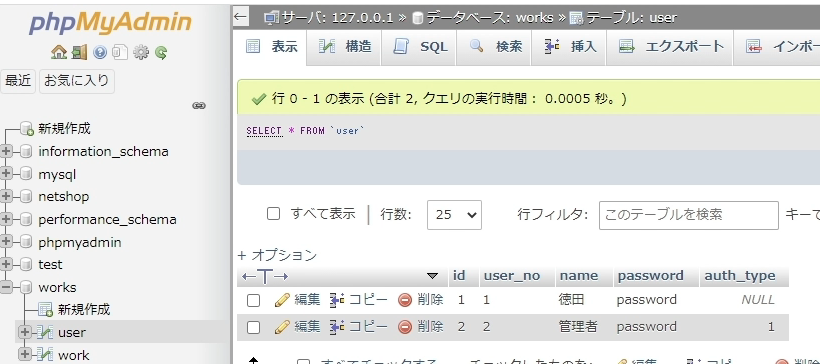
Task: Switch to the 構造 tab
Action: (345, 47)
